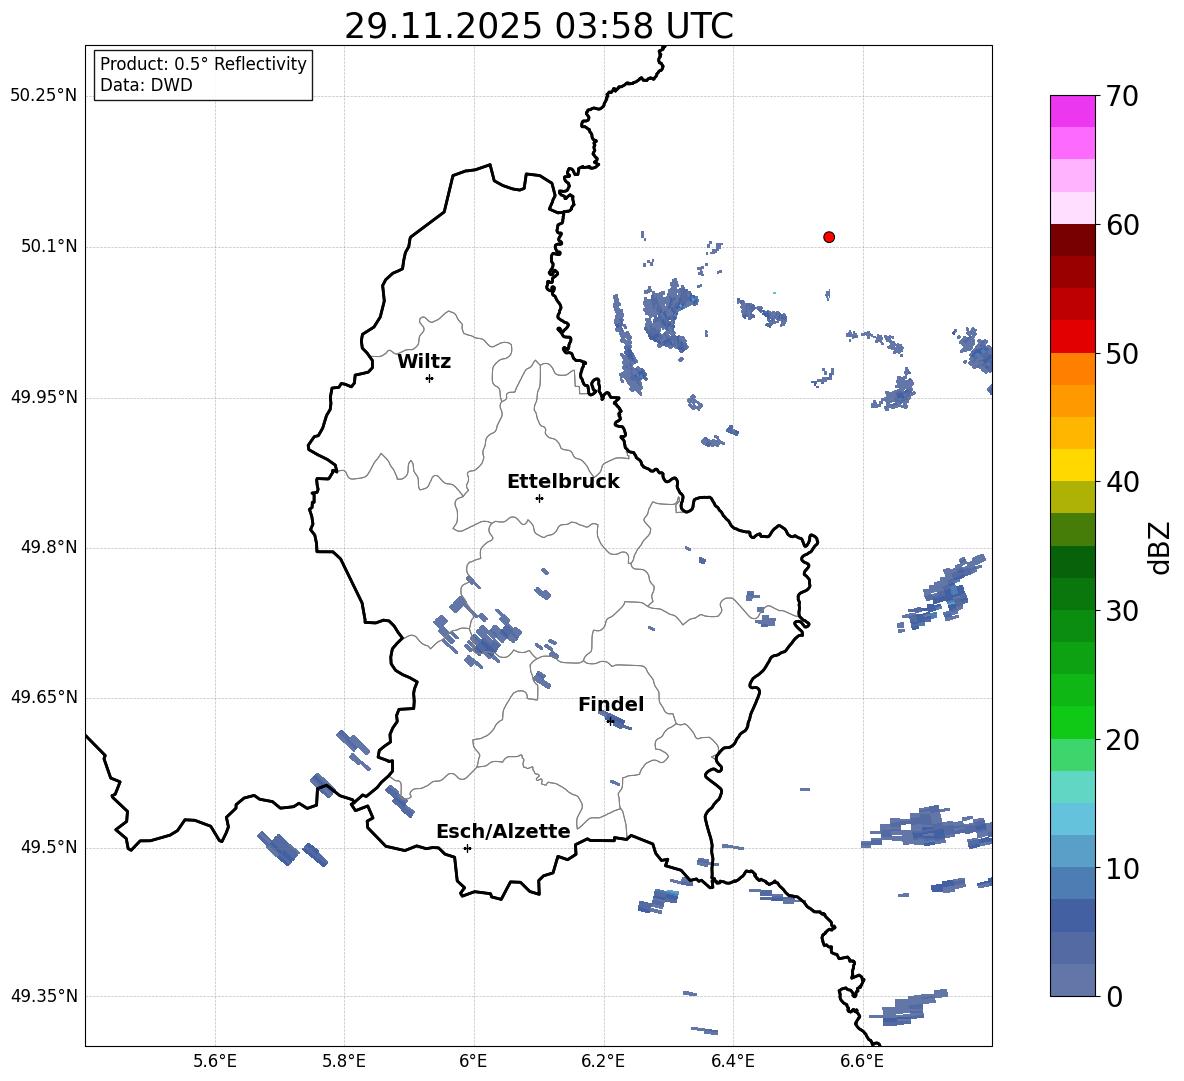Click the 50 value on colorbar
Screen dimensions: 1184x1081
(1122, 353)
